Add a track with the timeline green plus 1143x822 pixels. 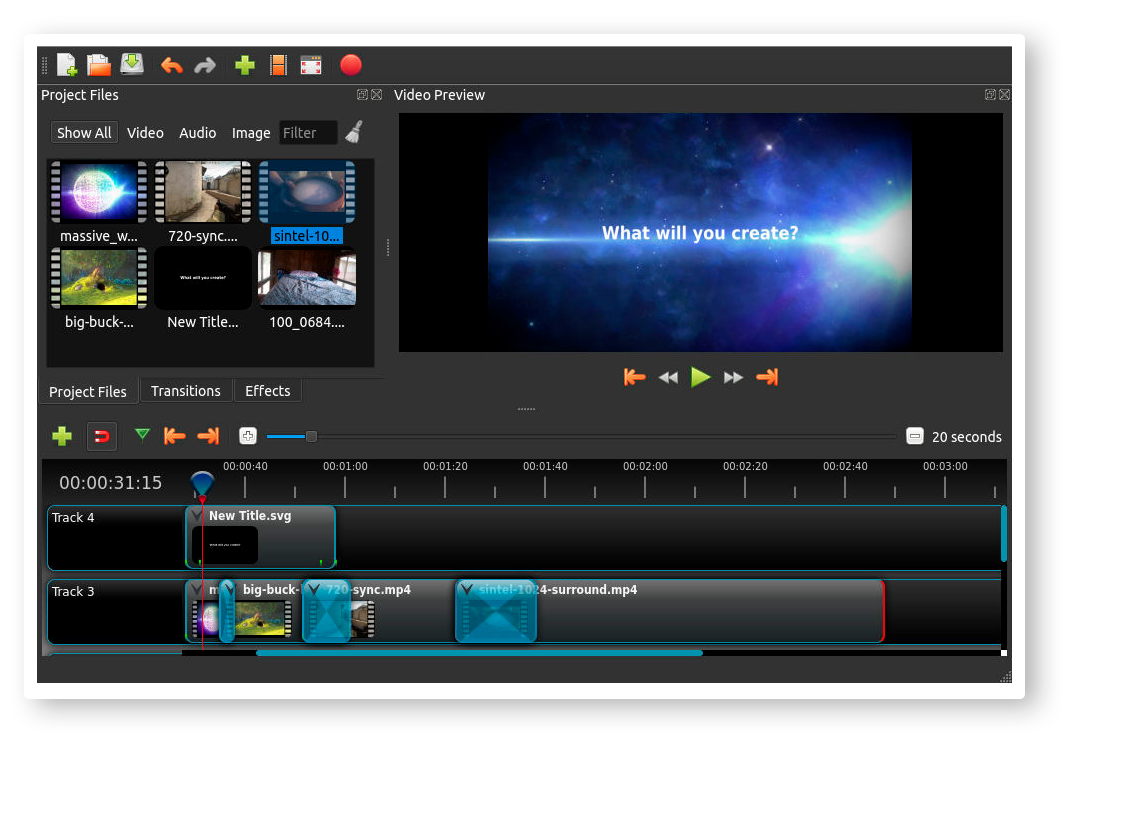[x=62, y=436]
